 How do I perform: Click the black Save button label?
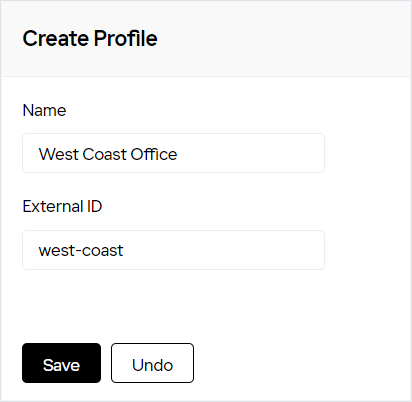[61, 365]
